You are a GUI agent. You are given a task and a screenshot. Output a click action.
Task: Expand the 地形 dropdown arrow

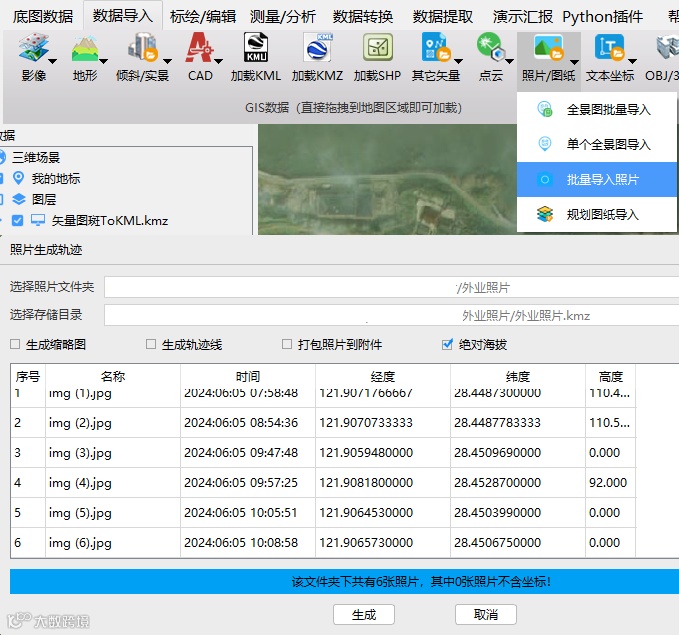(103, 62)
